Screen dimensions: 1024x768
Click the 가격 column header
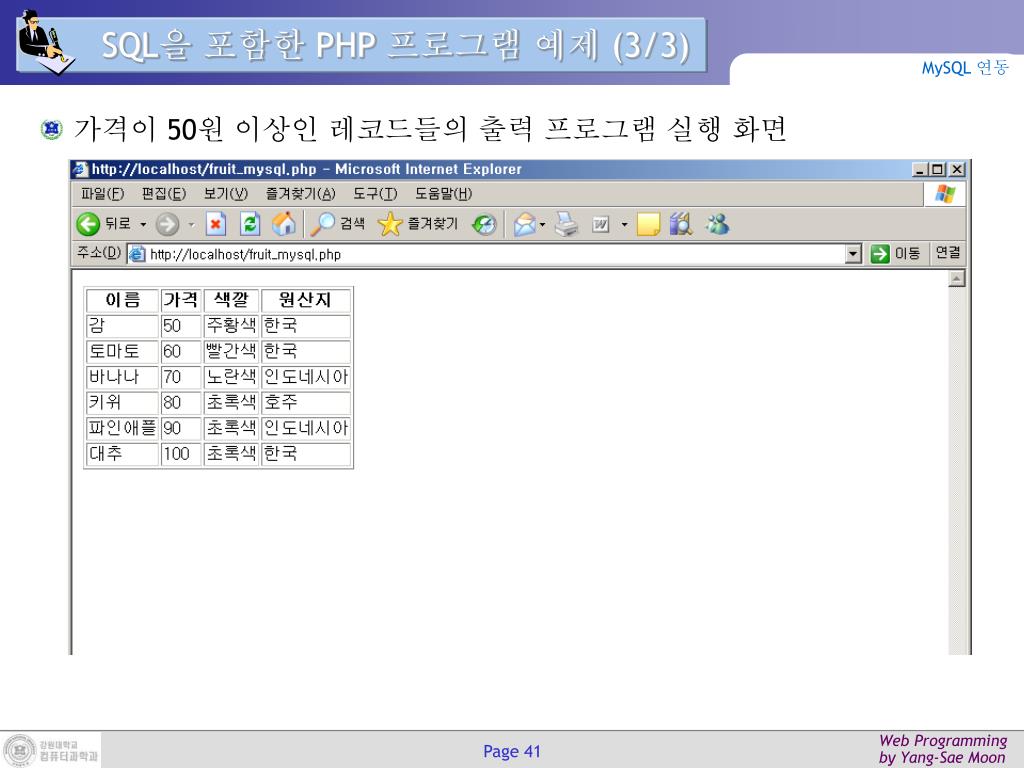pos(181,300)
